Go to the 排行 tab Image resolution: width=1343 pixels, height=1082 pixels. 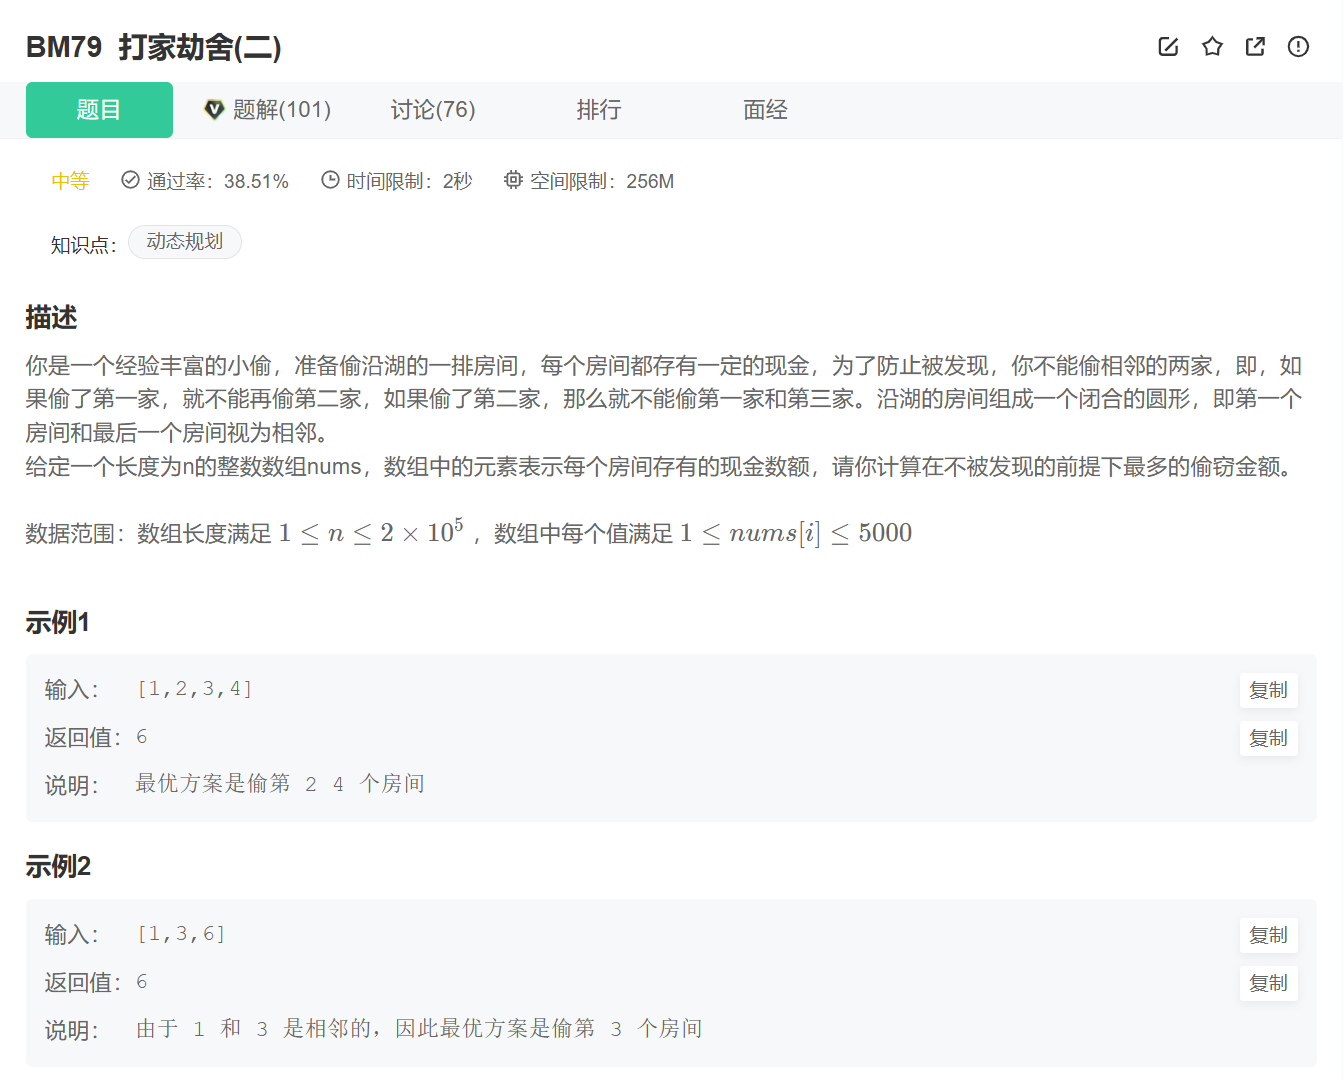[599, 110]
